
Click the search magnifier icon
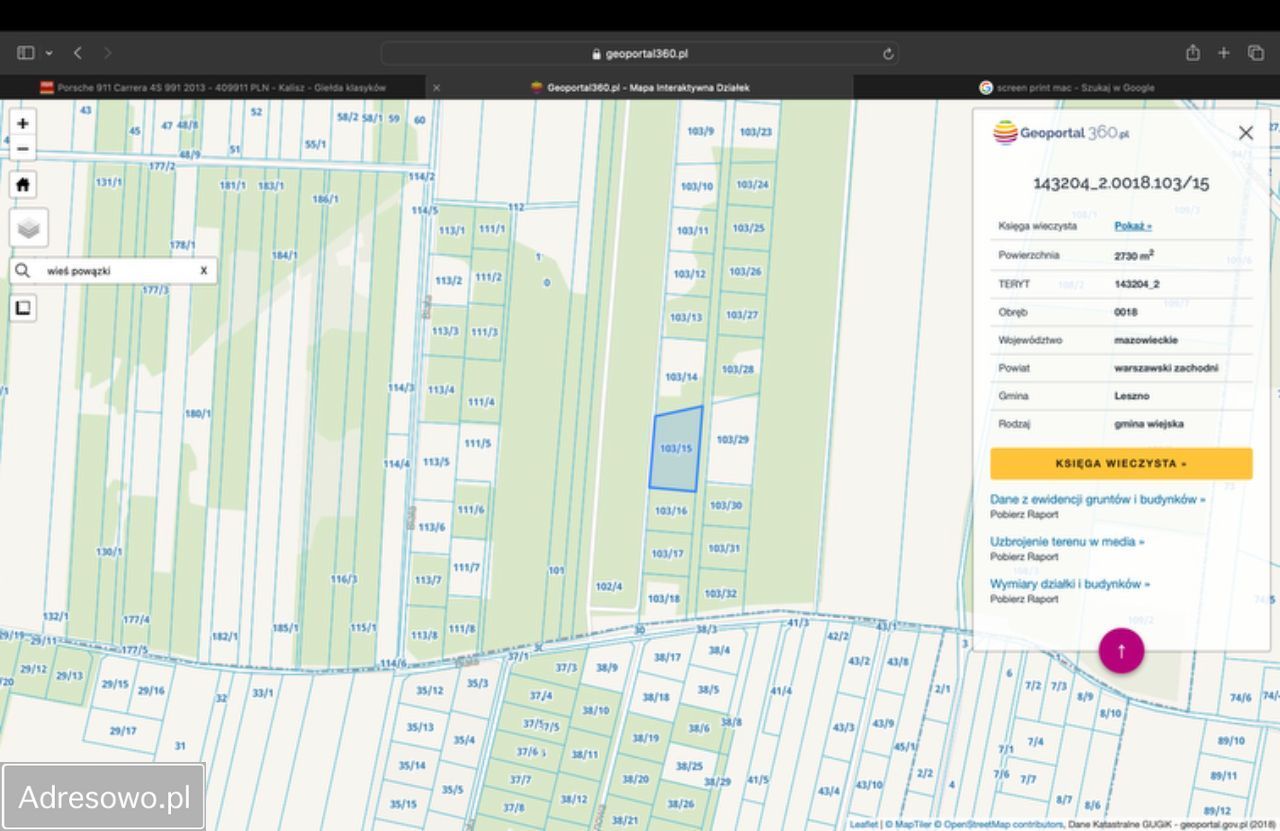pyautogui.click(x=22, y=270)
